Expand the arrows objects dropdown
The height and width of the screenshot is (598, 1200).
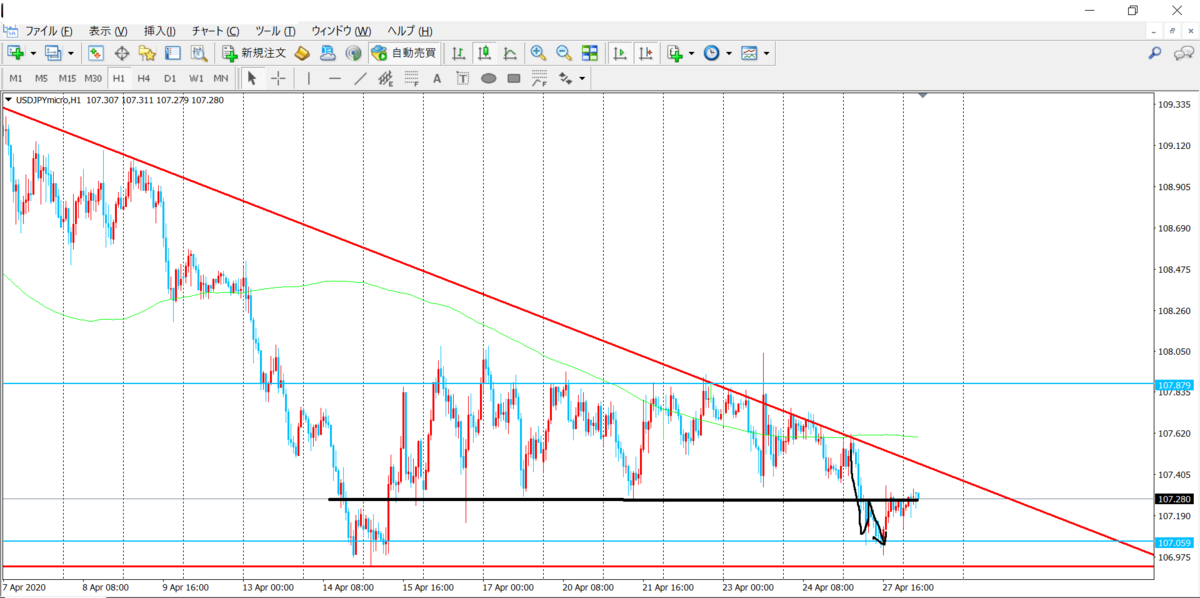pyautogui.click(x=582, y=78)
